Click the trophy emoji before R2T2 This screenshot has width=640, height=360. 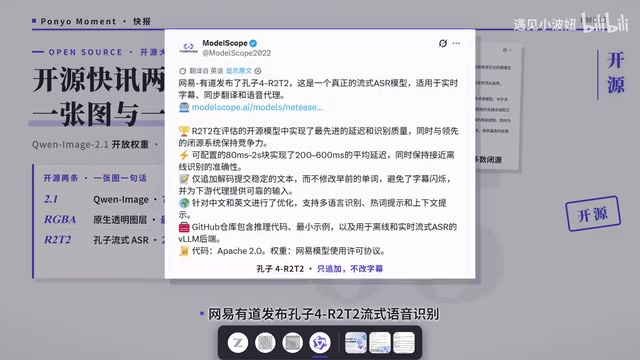point(184,131)
